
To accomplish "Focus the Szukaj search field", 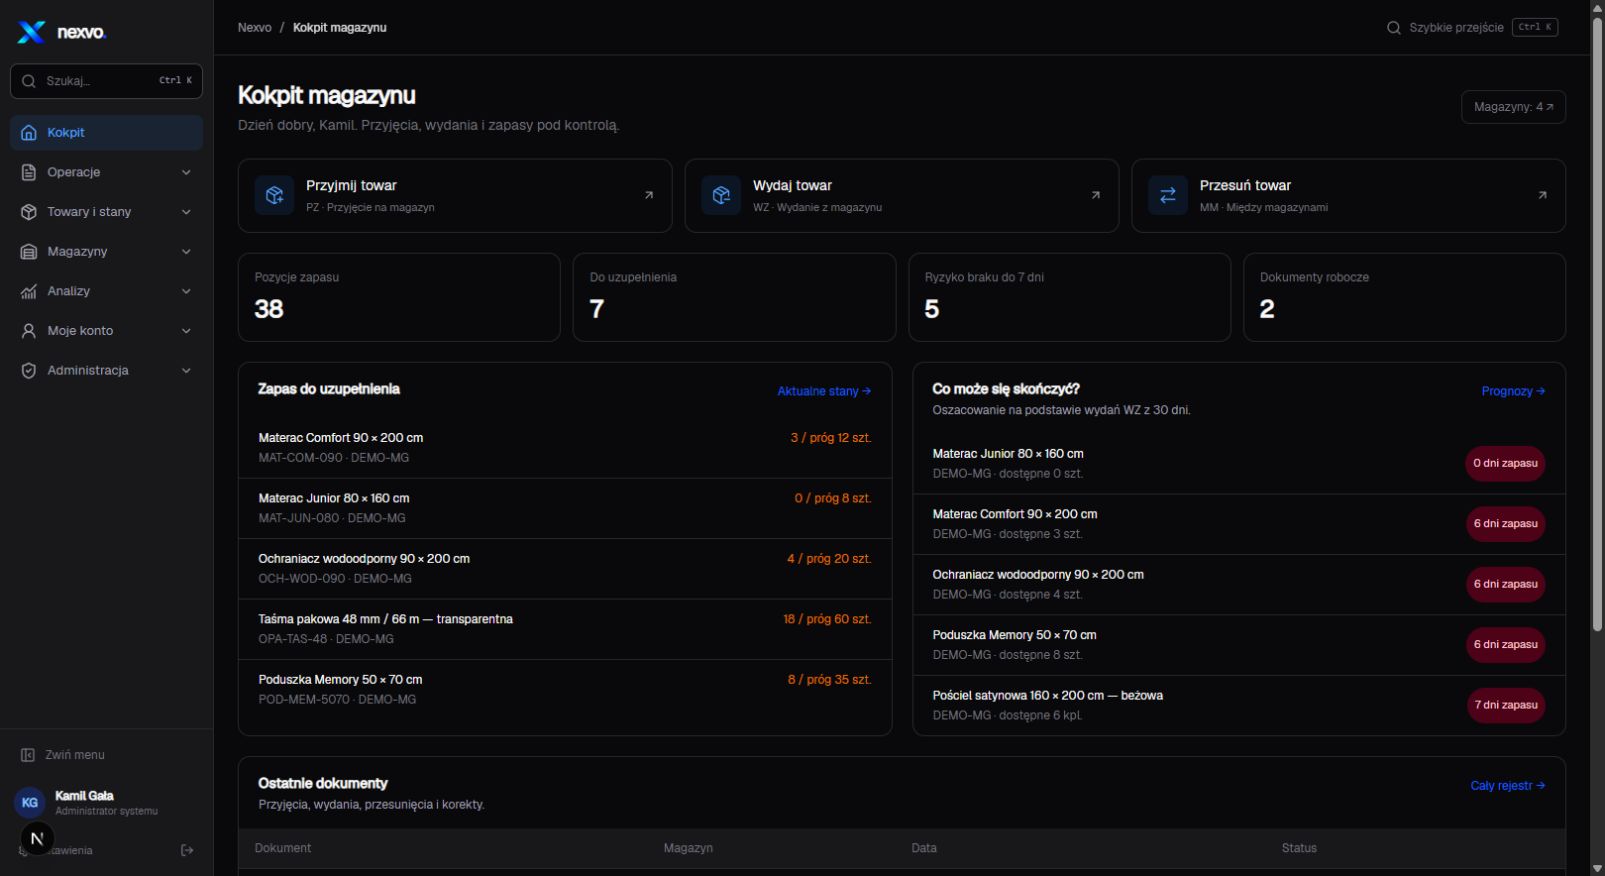I will [x=106, y=81].
